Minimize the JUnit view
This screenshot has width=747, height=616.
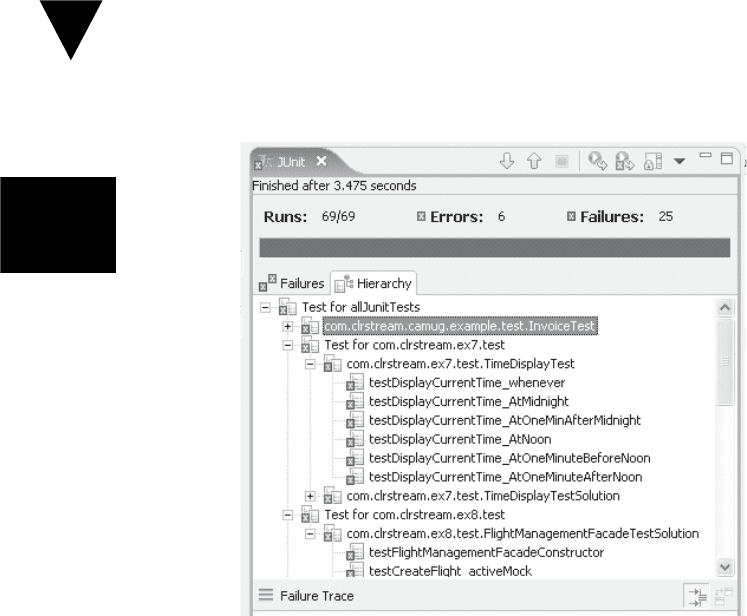coord(706,155)
